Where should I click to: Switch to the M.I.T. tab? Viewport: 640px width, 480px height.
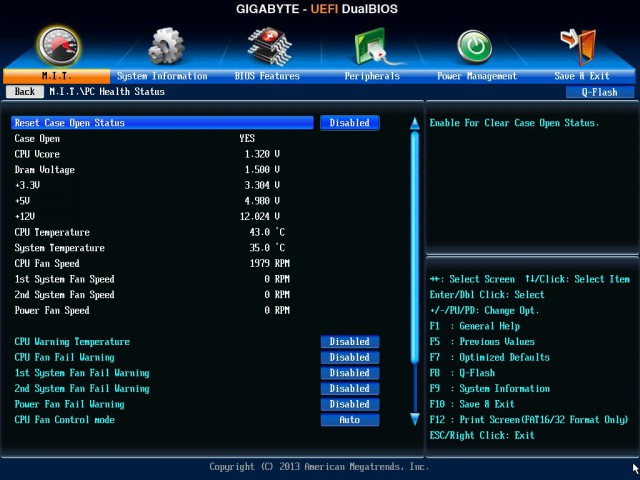(56, 76)
